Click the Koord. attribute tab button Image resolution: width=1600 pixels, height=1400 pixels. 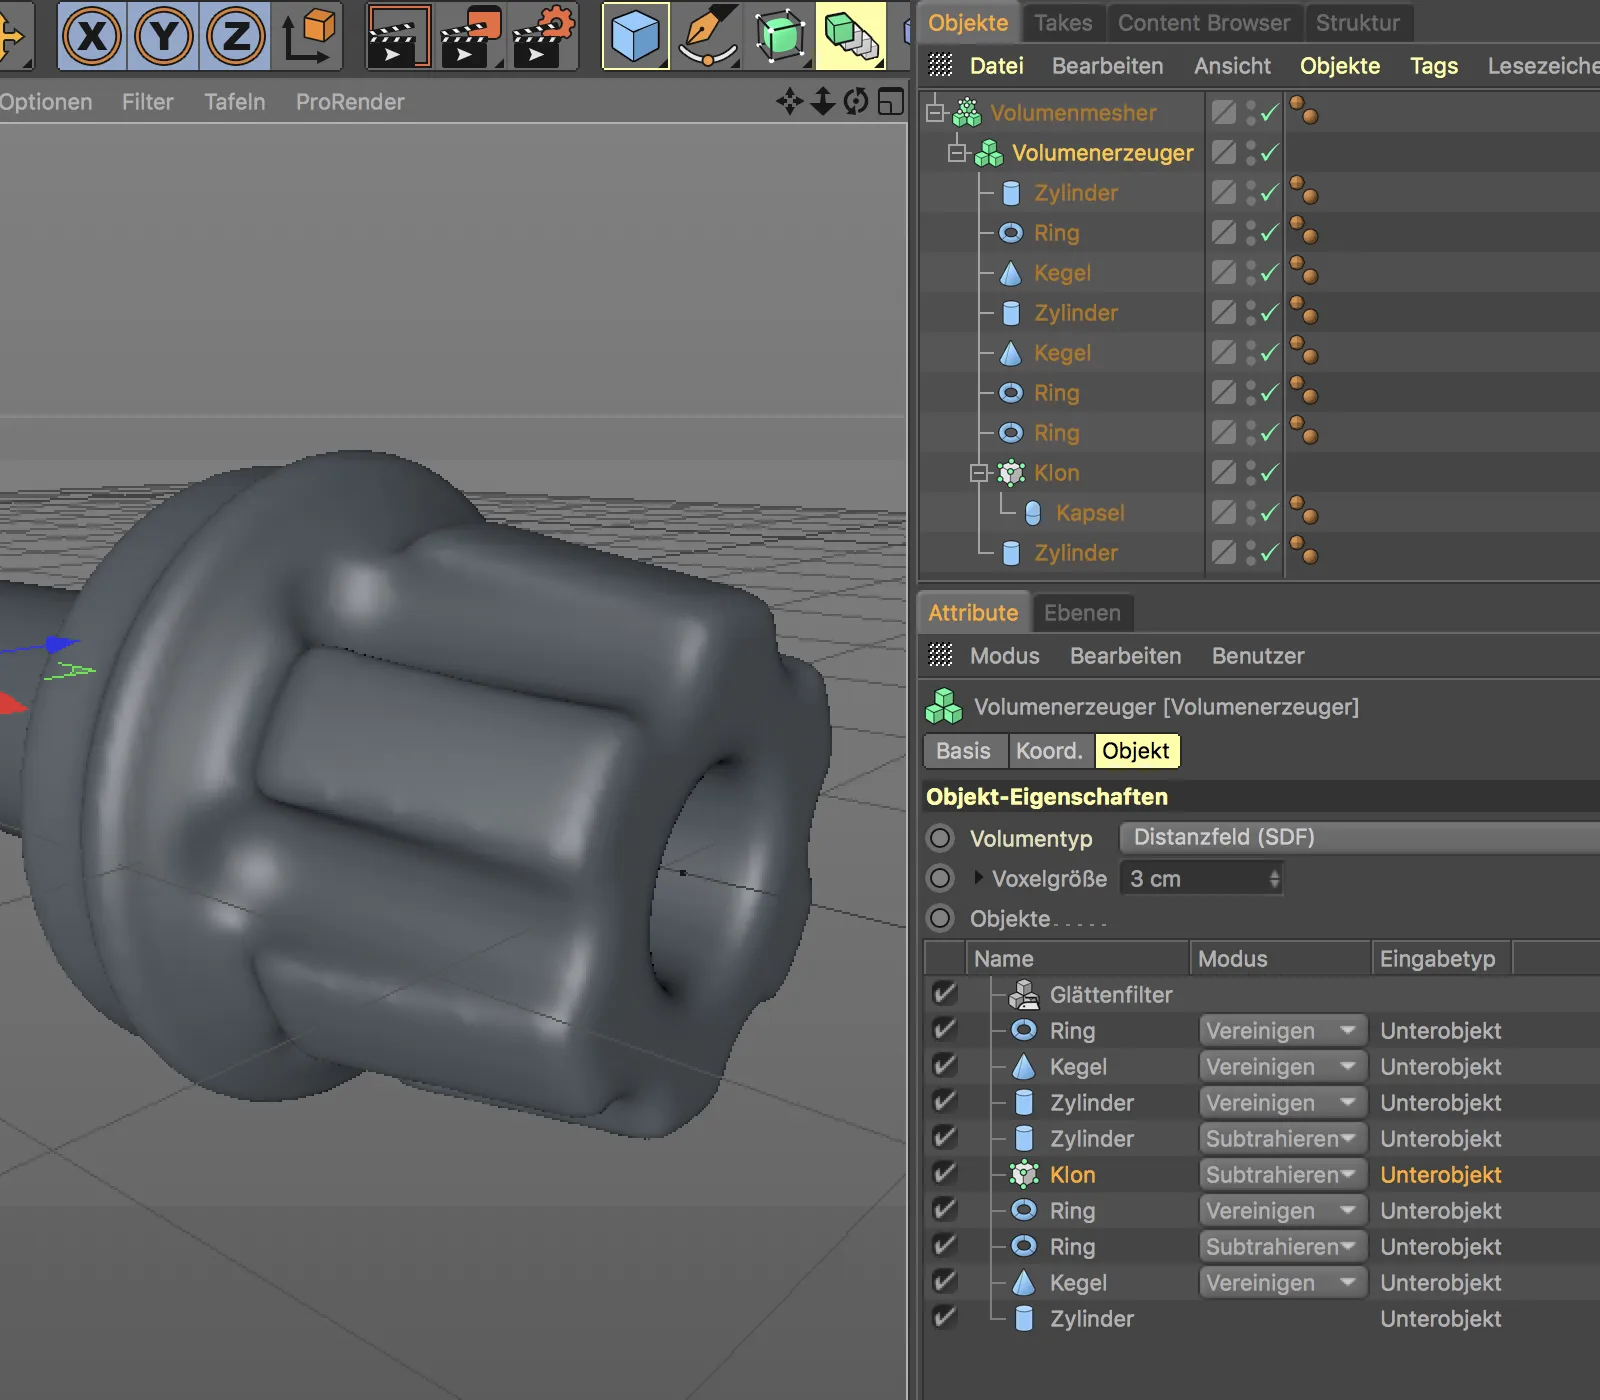[x=1049, y=751]
